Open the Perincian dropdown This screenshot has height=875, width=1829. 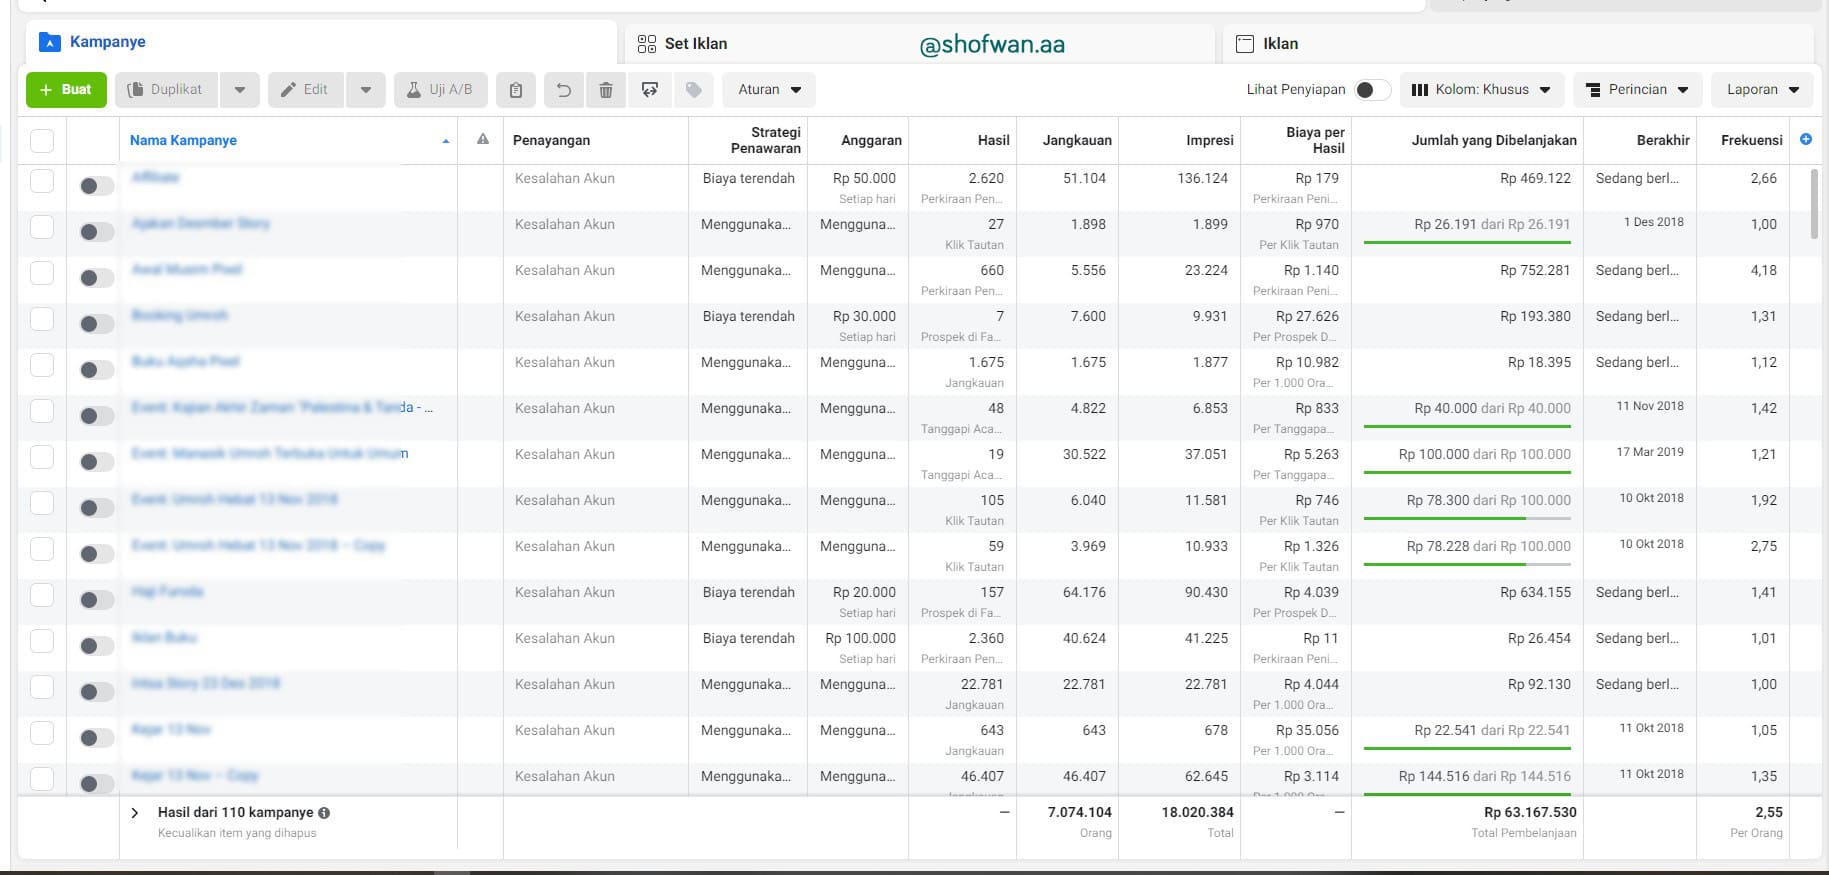[x=1637, y=90]
